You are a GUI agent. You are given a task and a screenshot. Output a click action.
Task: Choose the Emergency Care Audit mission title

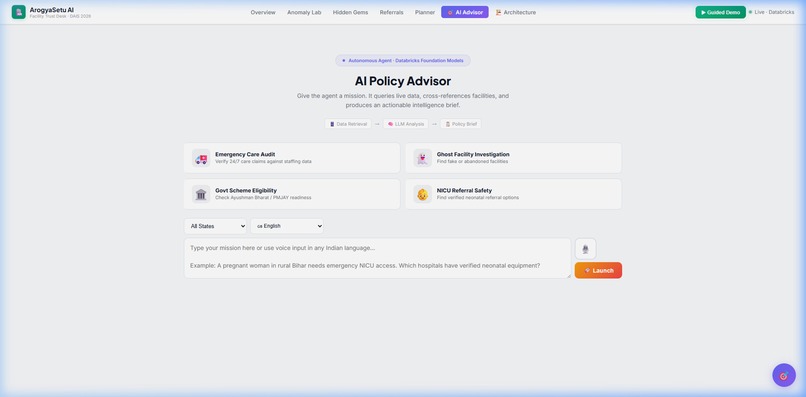coord(245,154)
